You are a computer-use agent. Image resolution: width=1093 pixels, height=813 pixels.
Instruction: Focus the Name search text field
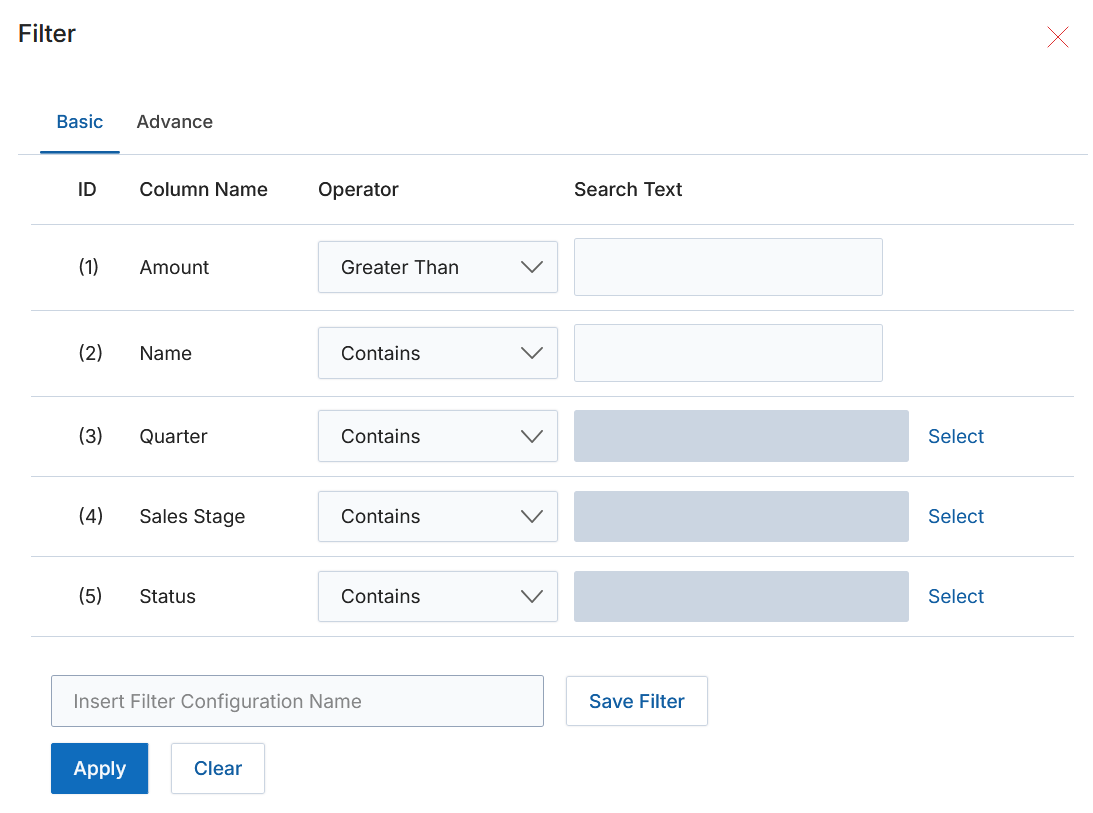tap(728, 354)
